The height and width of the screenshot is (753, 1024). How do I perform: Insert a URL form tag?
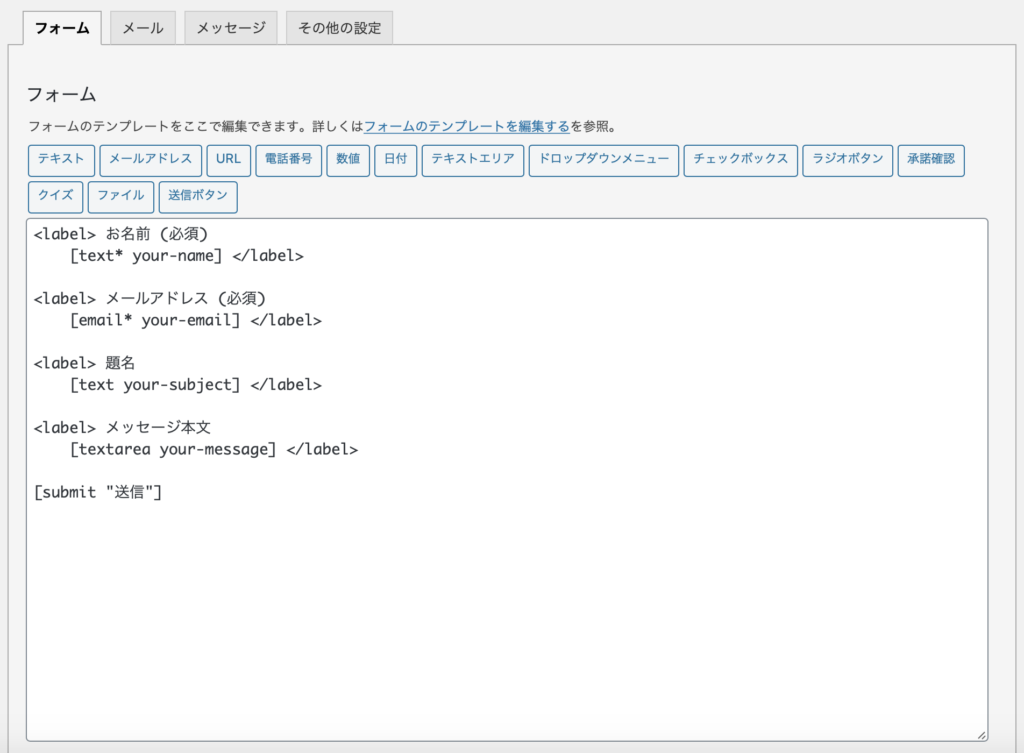[x=227, y=160]
